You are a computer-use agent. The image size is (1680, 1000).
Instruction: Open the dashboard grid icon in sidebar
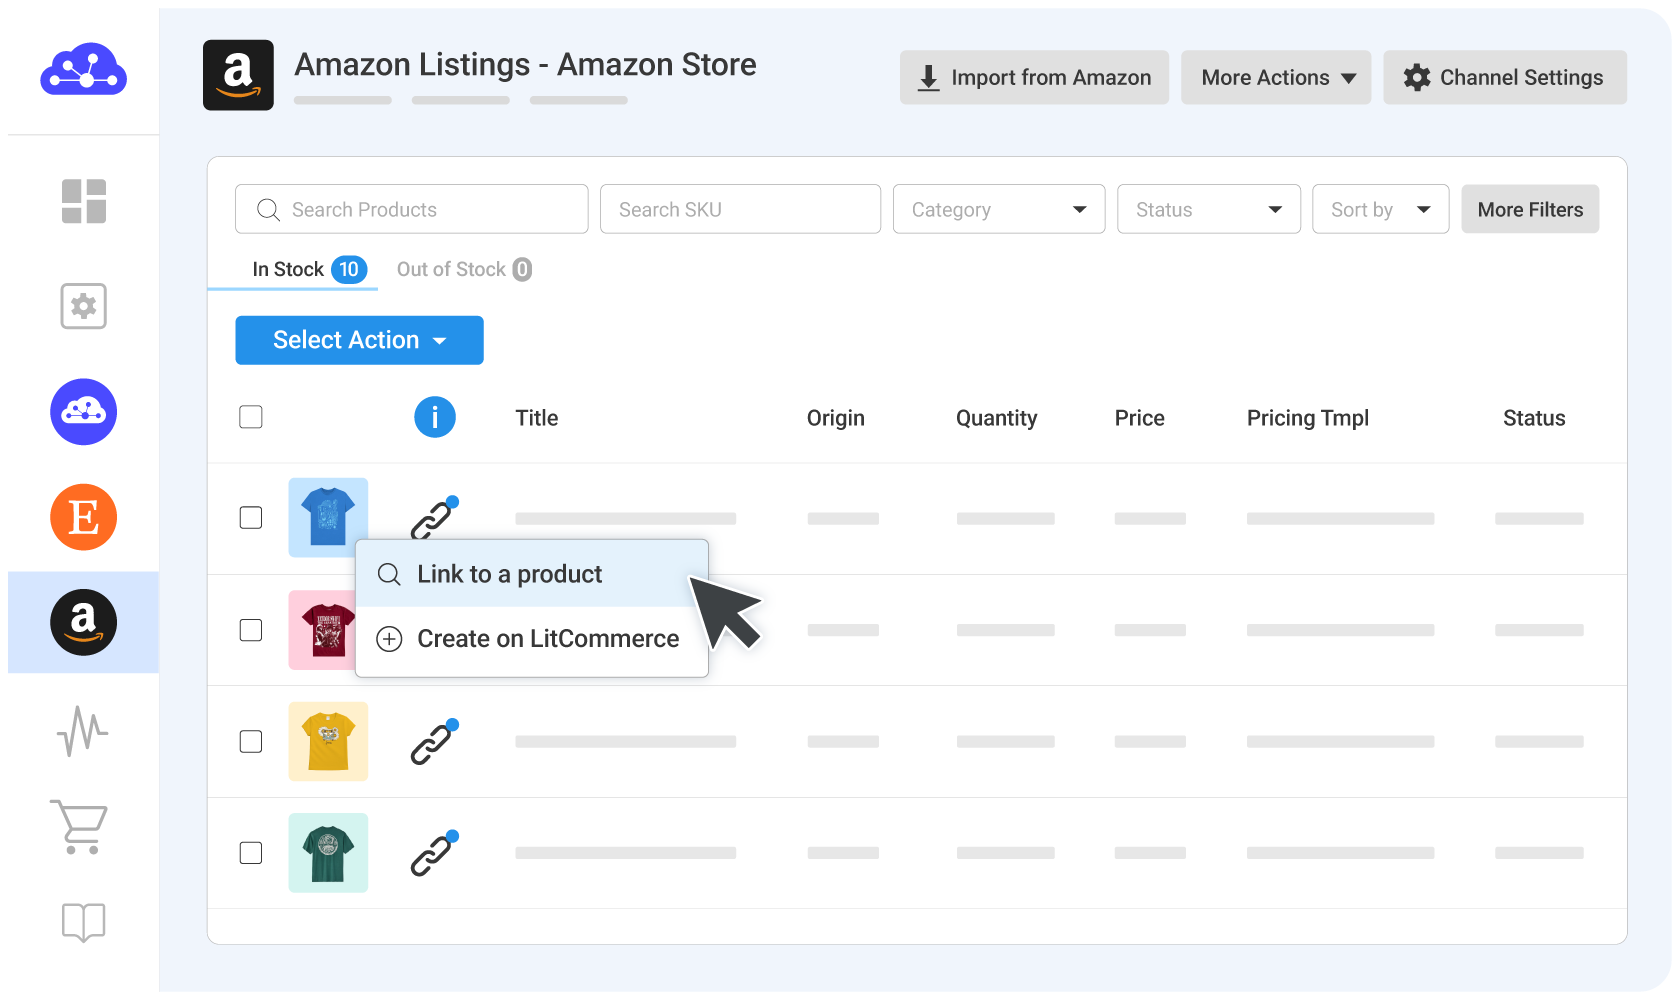[84, 201]
